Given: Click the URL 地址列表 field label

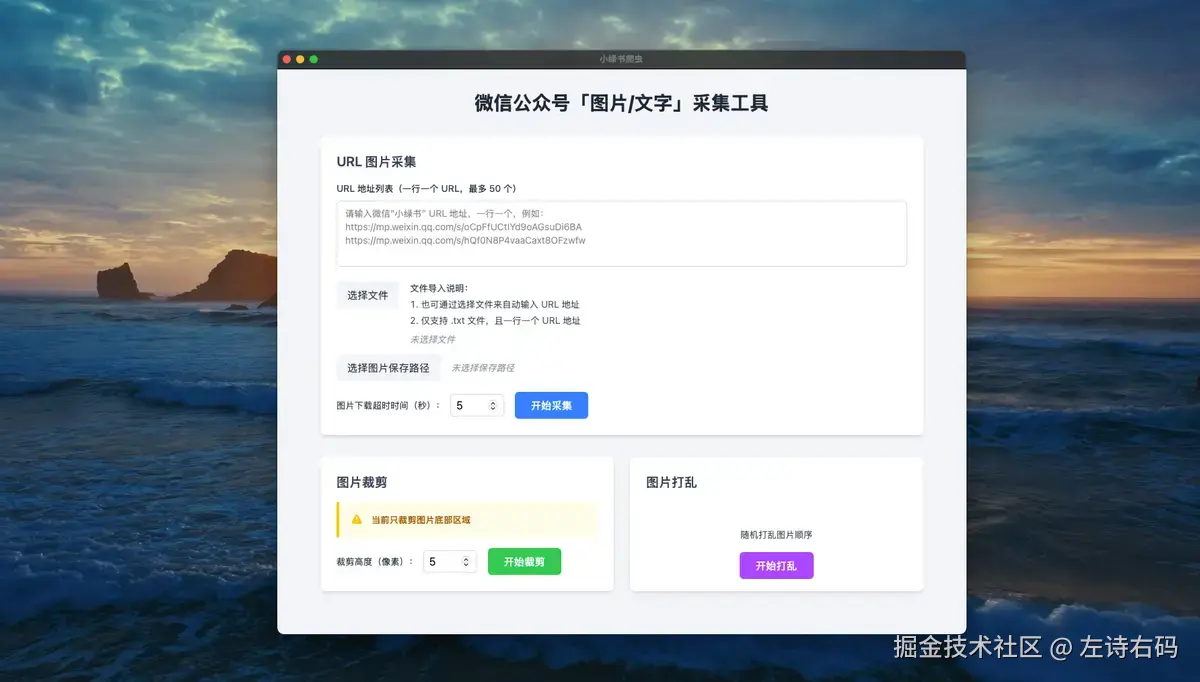Looking at the screenshot, I should pos(426,188).
